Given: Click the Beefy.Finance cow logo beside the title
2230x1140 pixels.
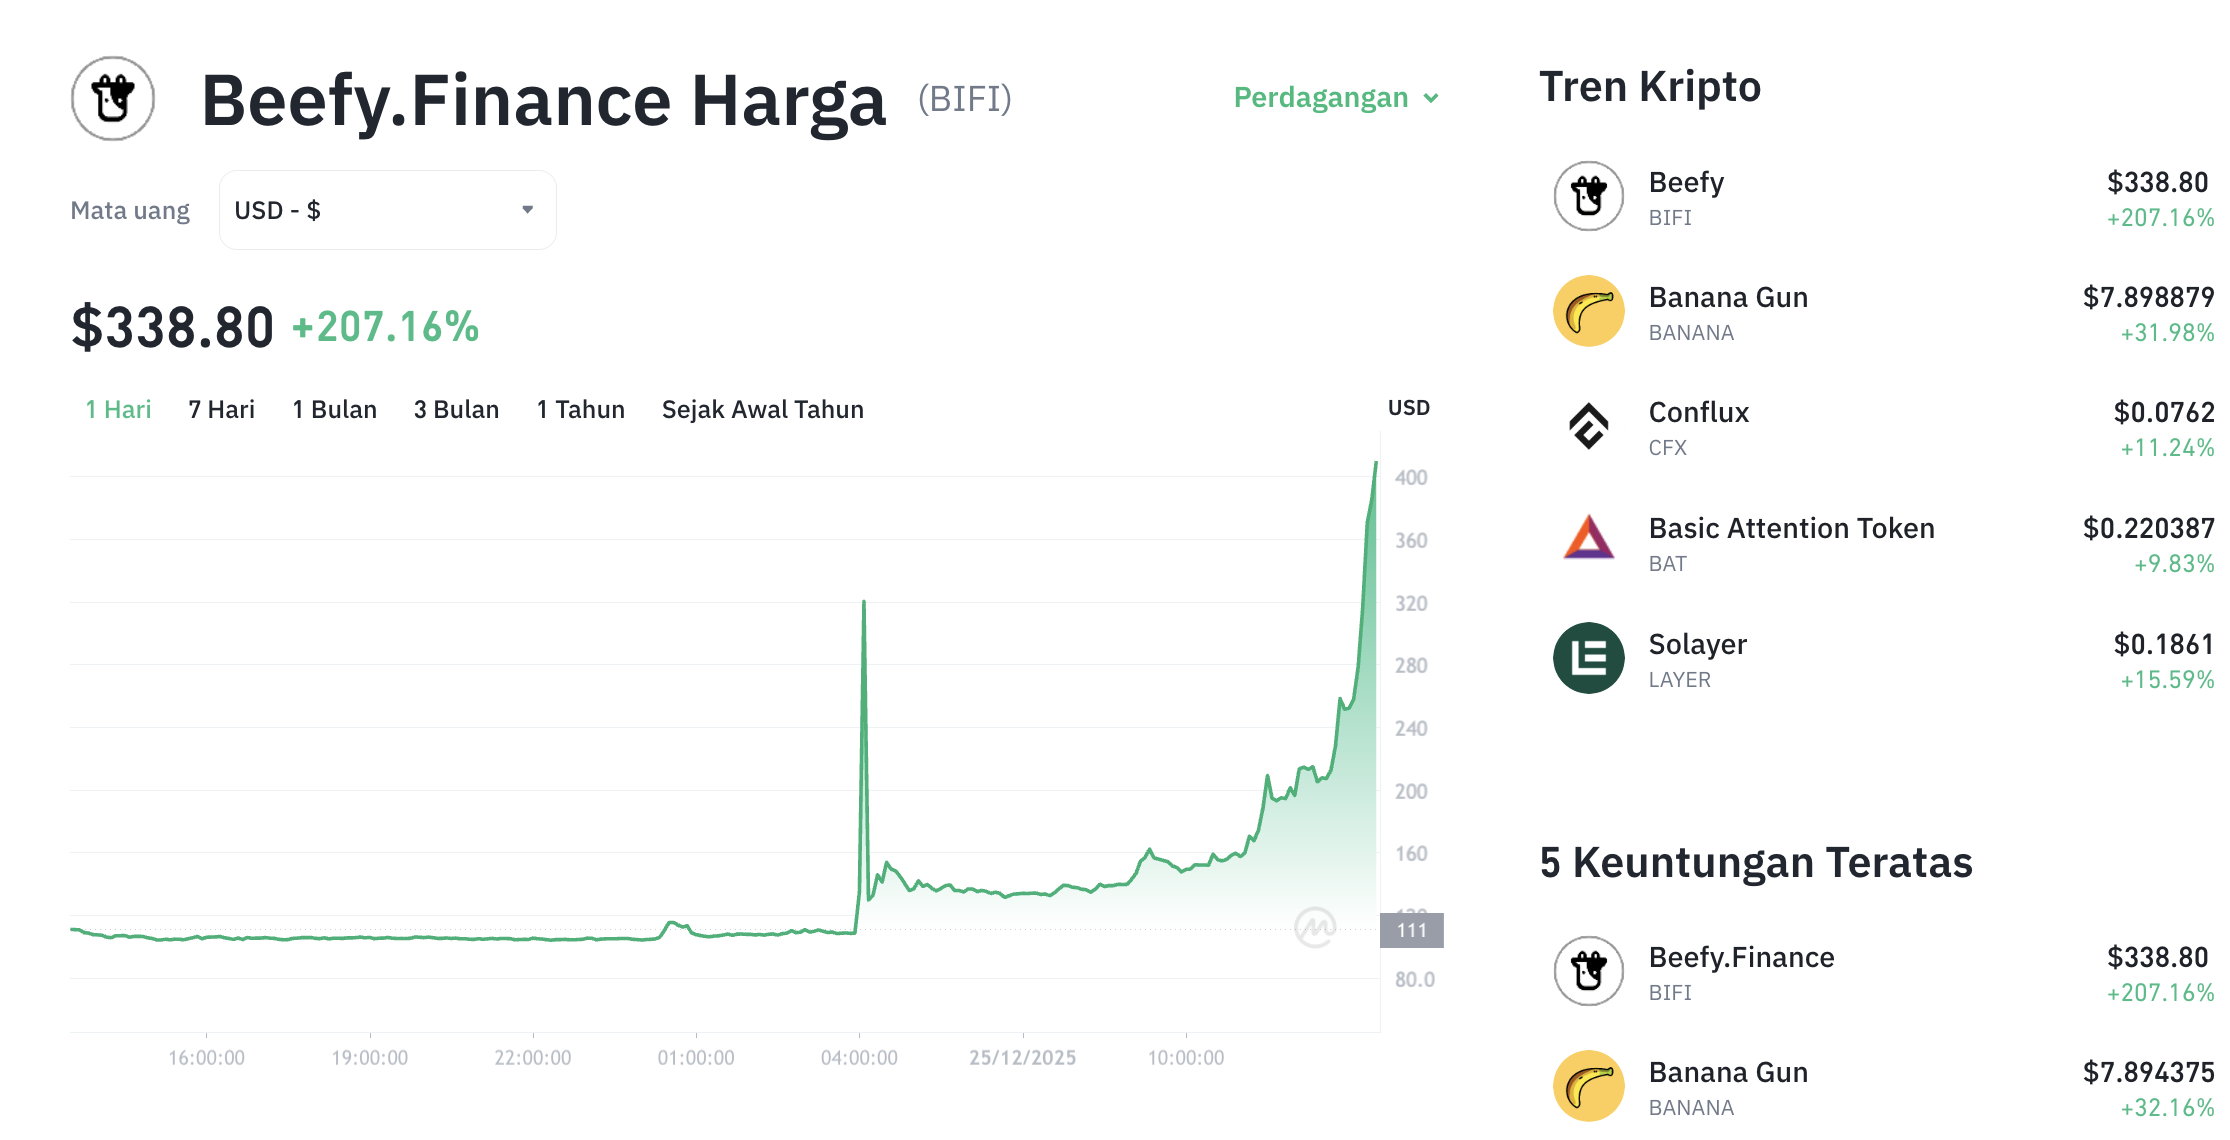Looking at the screenshot, I should 112,99.
